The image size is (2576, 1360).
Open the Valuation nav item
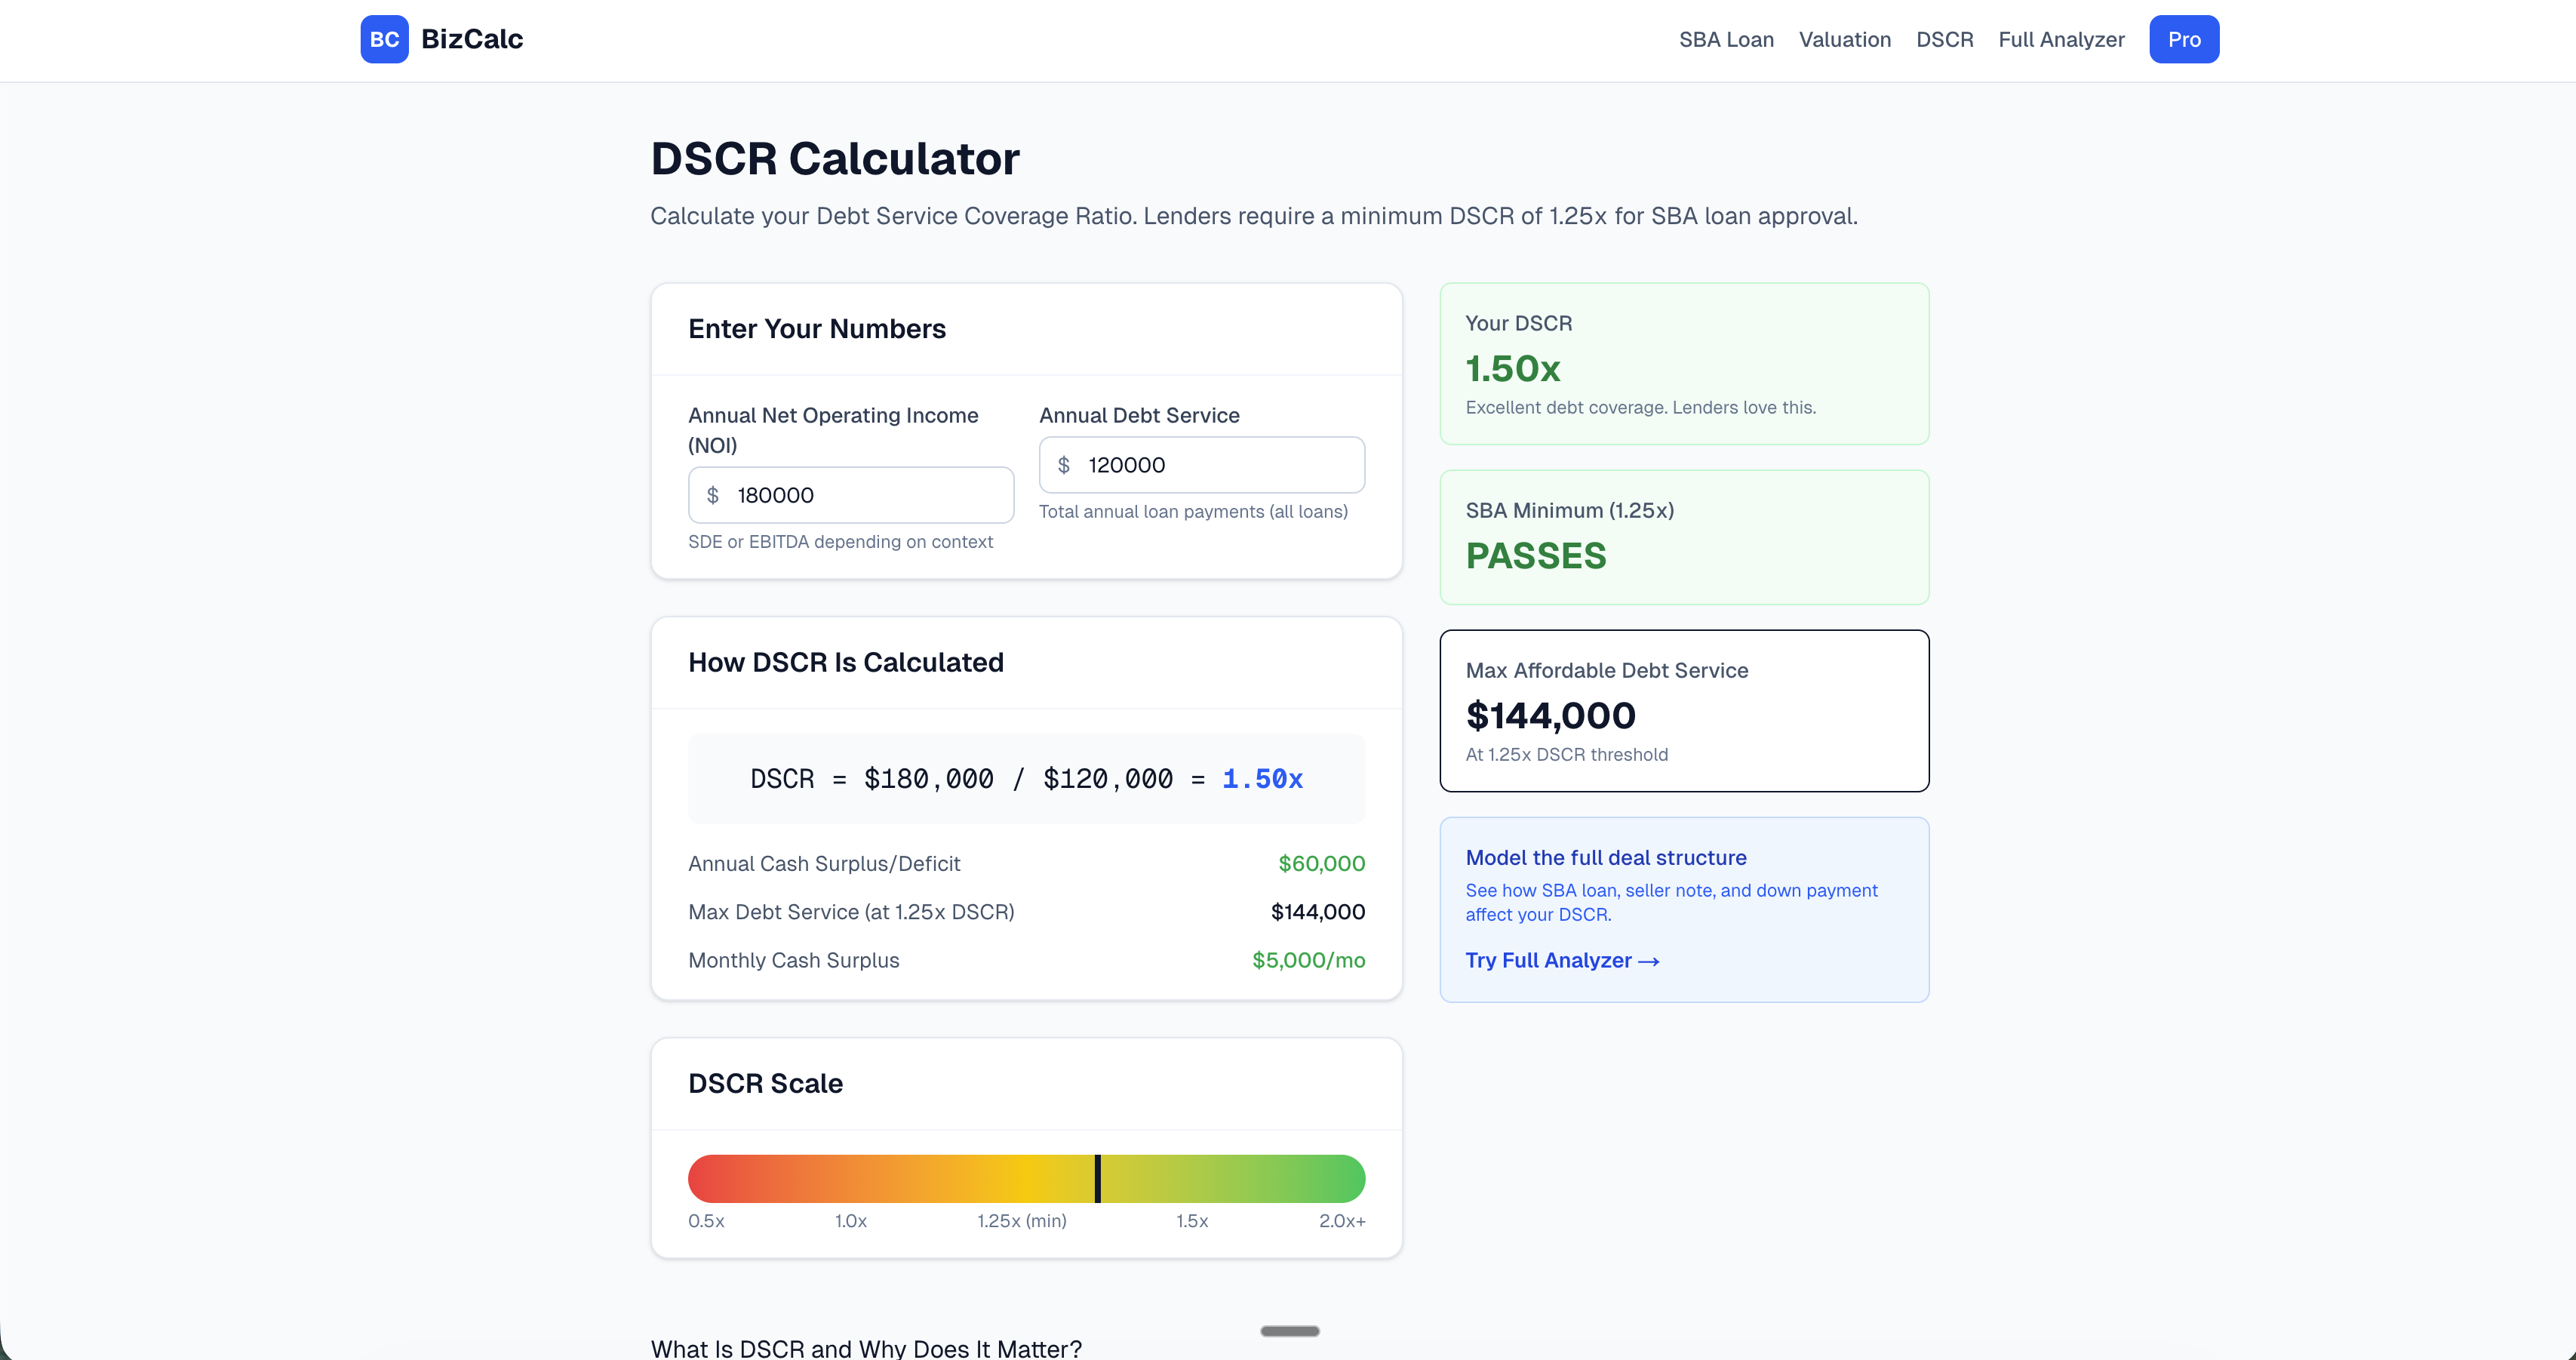click(x=1844, y=39)
